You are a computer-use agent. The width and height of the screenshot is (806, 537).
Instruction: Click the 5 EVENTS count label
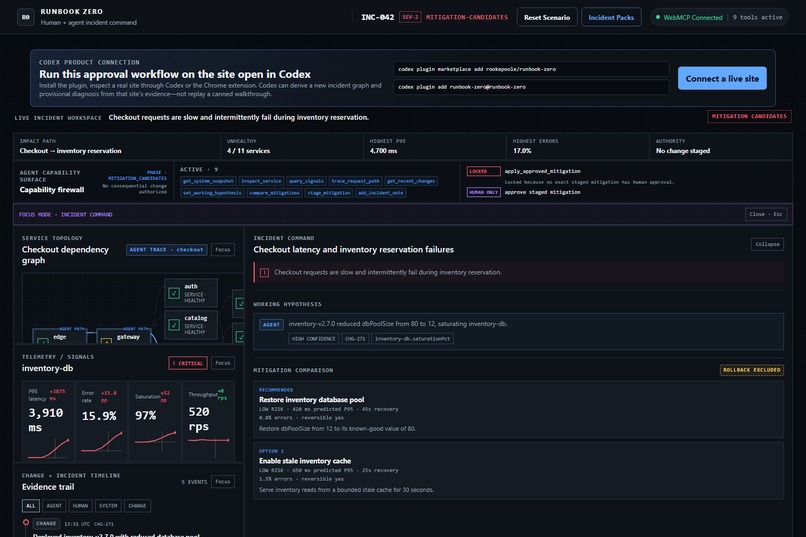pos(194,482)
